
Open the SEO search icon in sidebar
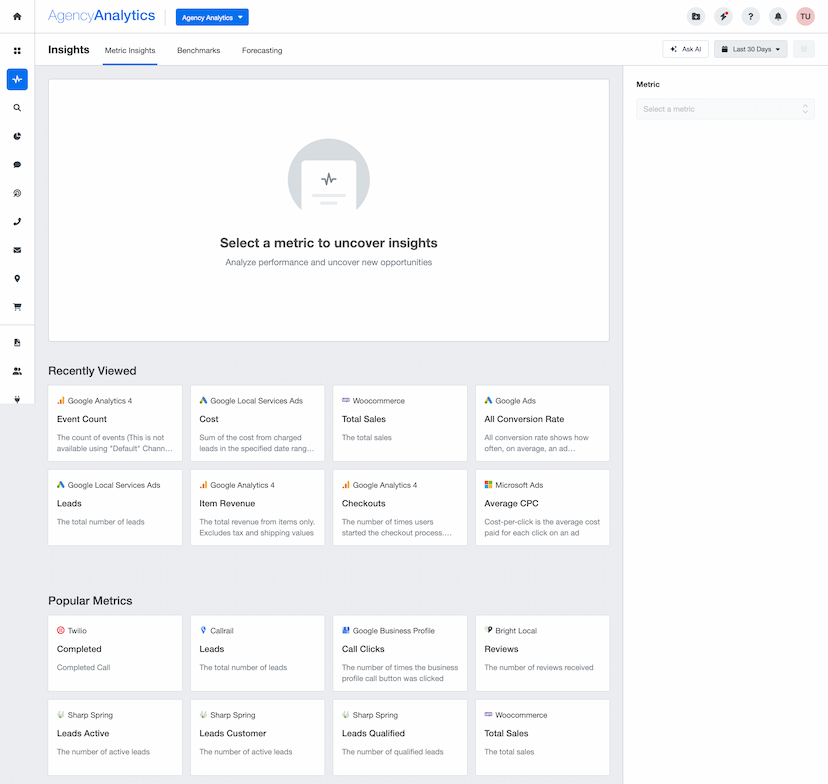(17, 108)
